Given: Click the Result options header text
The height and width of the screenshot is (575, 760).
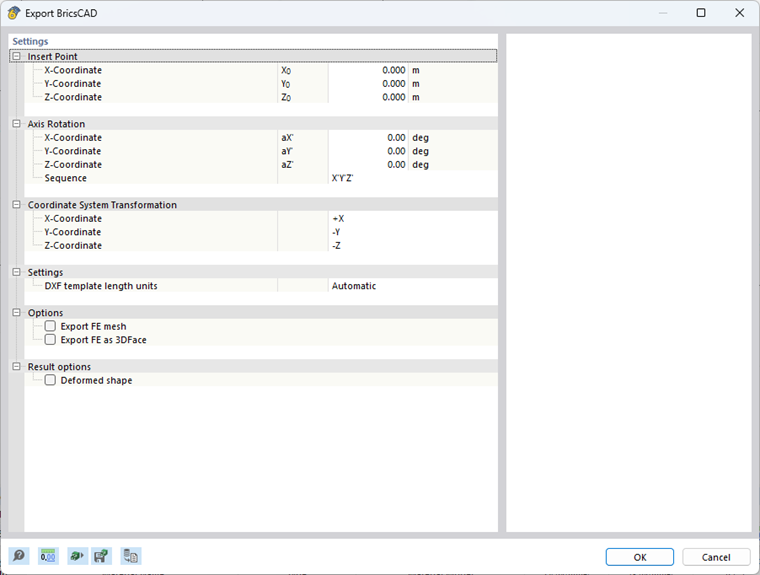Looking at the screenshot, I should tap(59, 367).
